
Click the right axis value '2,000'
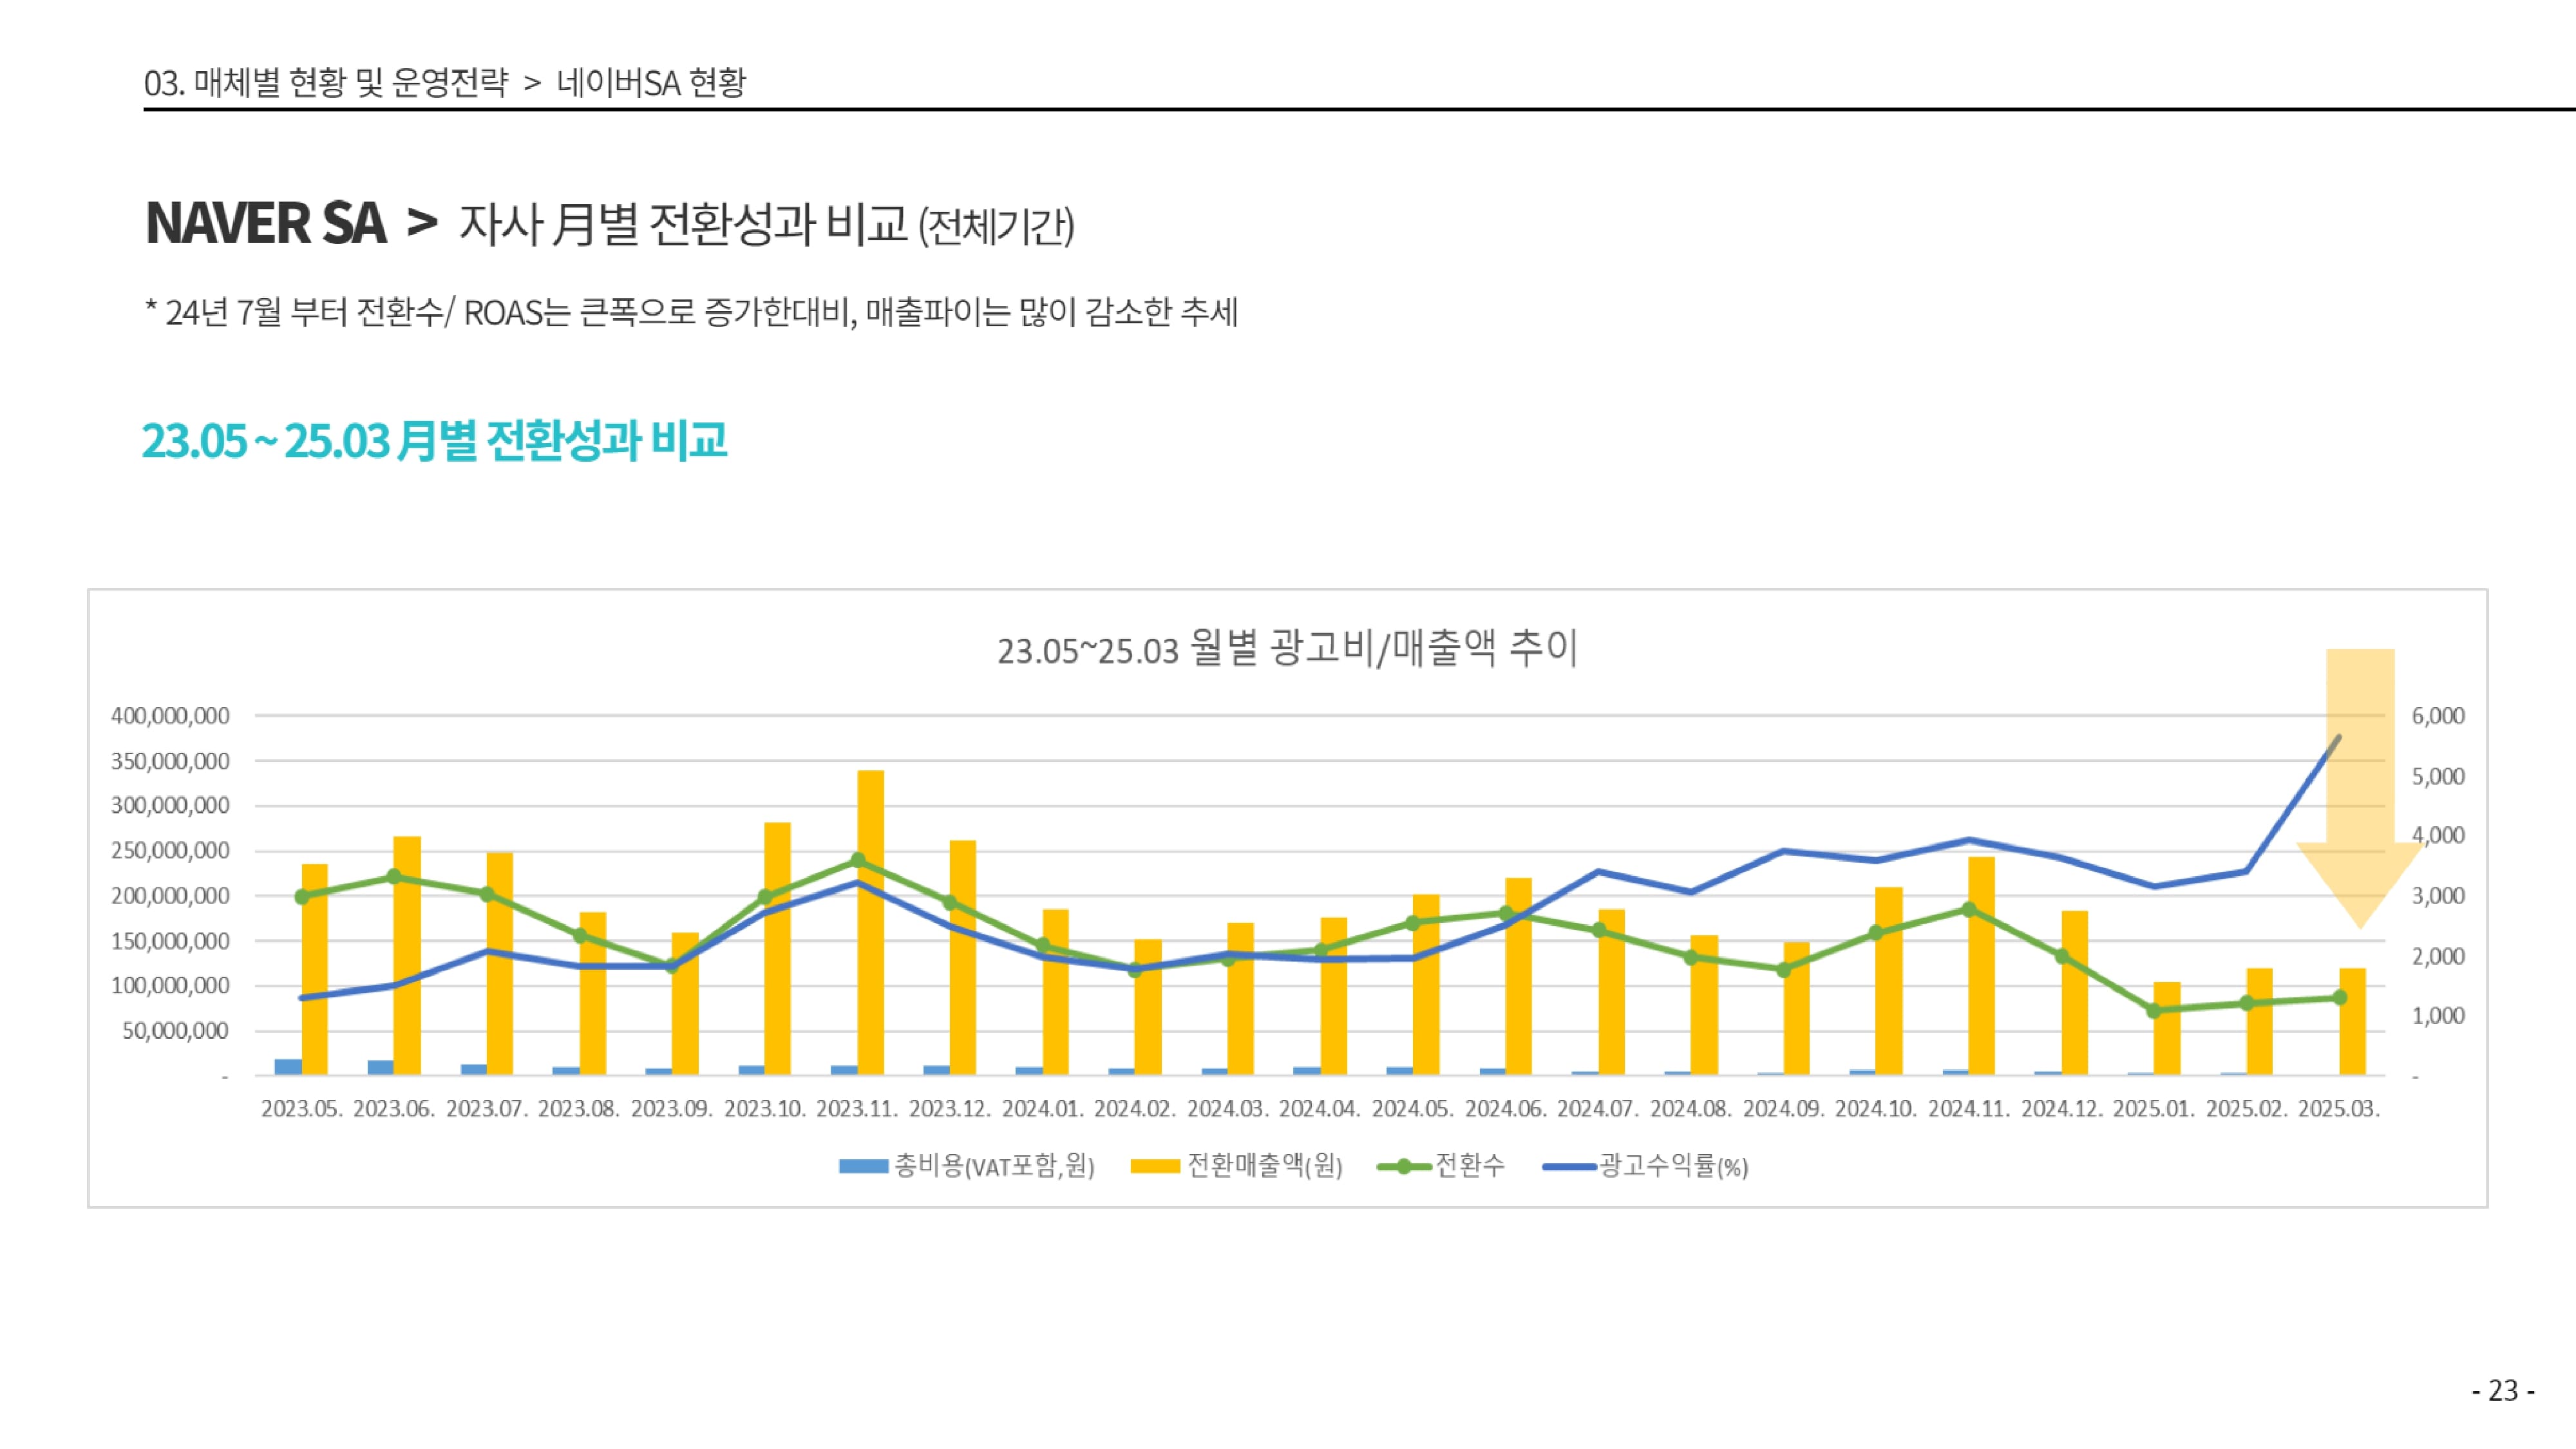point(2438,956)
